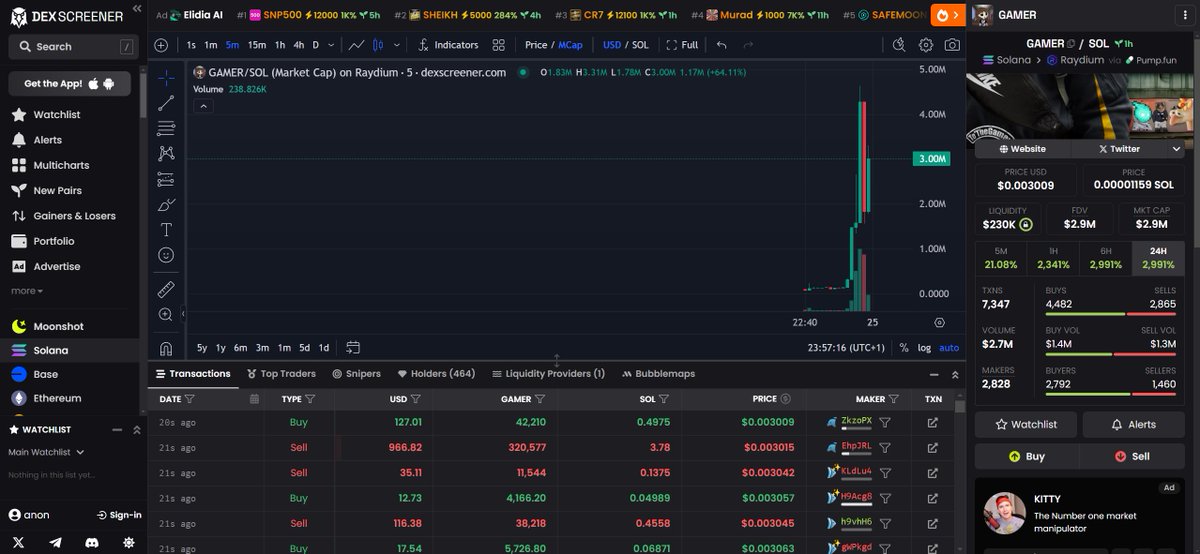Screen dimensions: 1200x554
Task: Open chart time axis settings gear
Action: point(939,322)
